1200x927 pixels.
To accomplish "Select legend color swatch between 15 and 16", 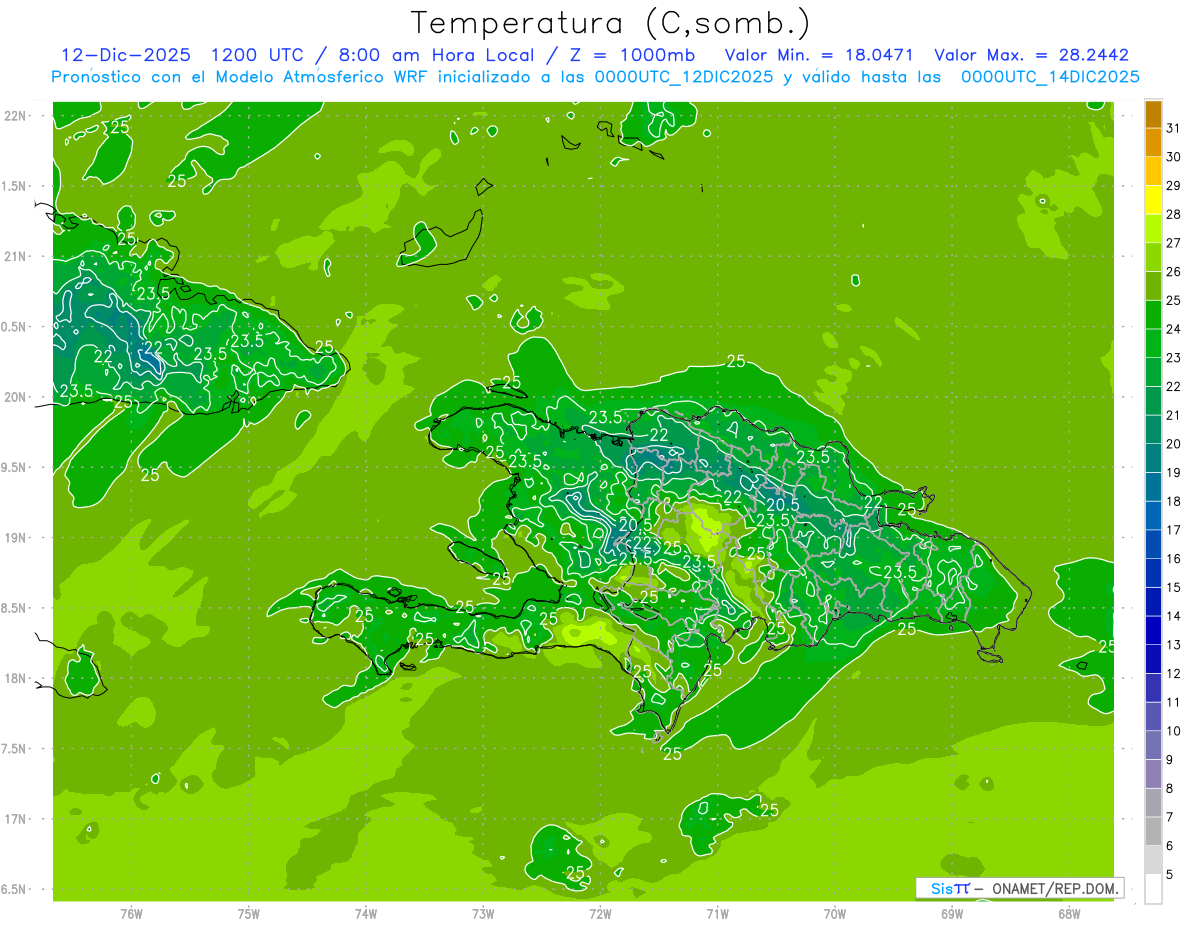I will pyautogui.click(x=1153, y=573).
